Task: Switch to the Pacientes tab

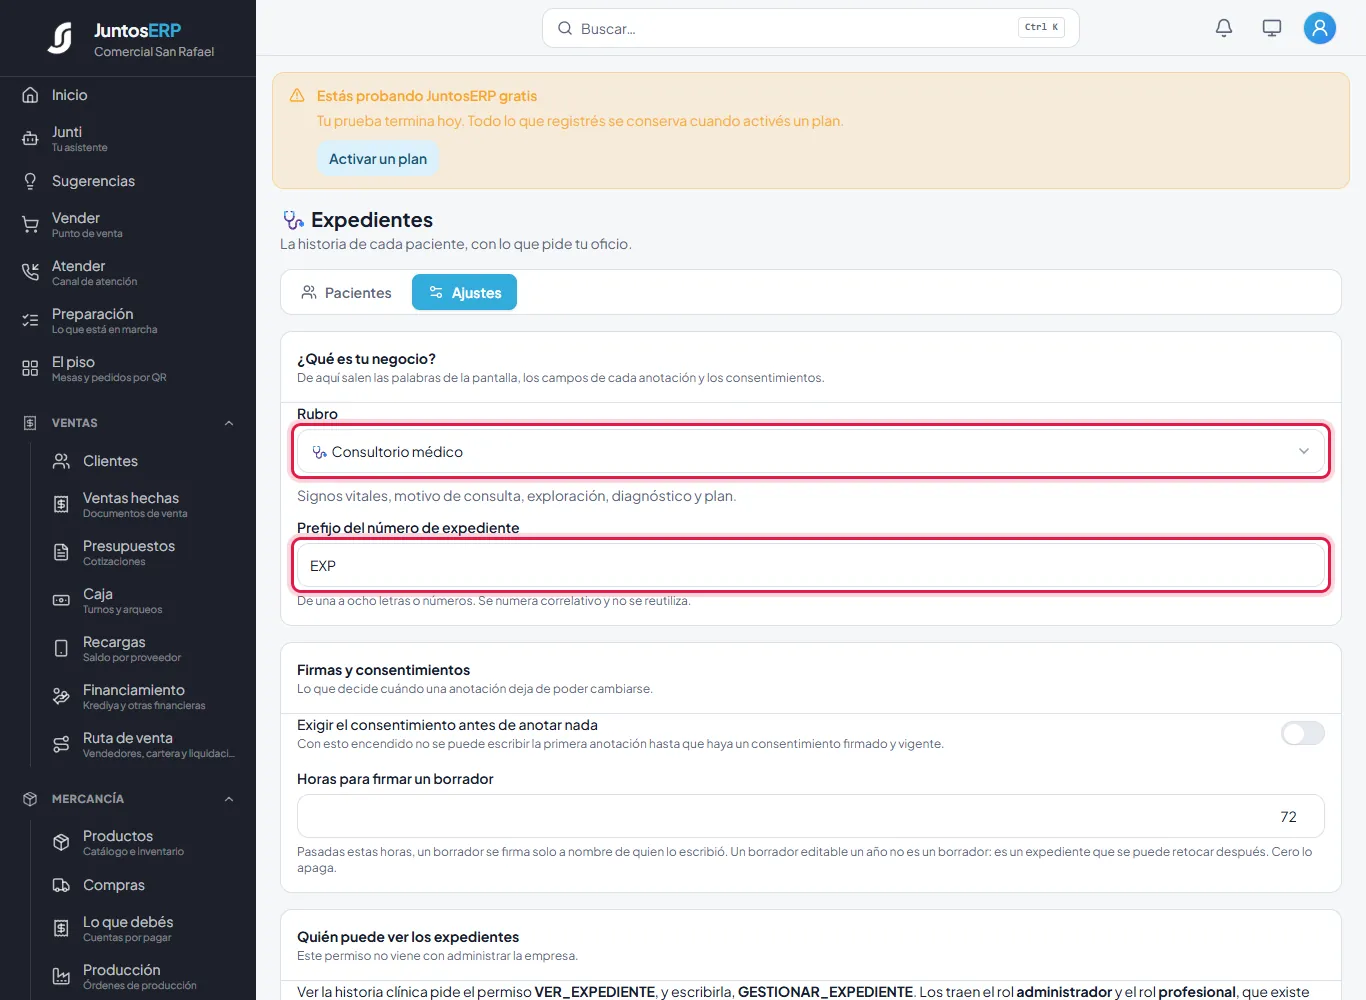Action: click(346, 293)
